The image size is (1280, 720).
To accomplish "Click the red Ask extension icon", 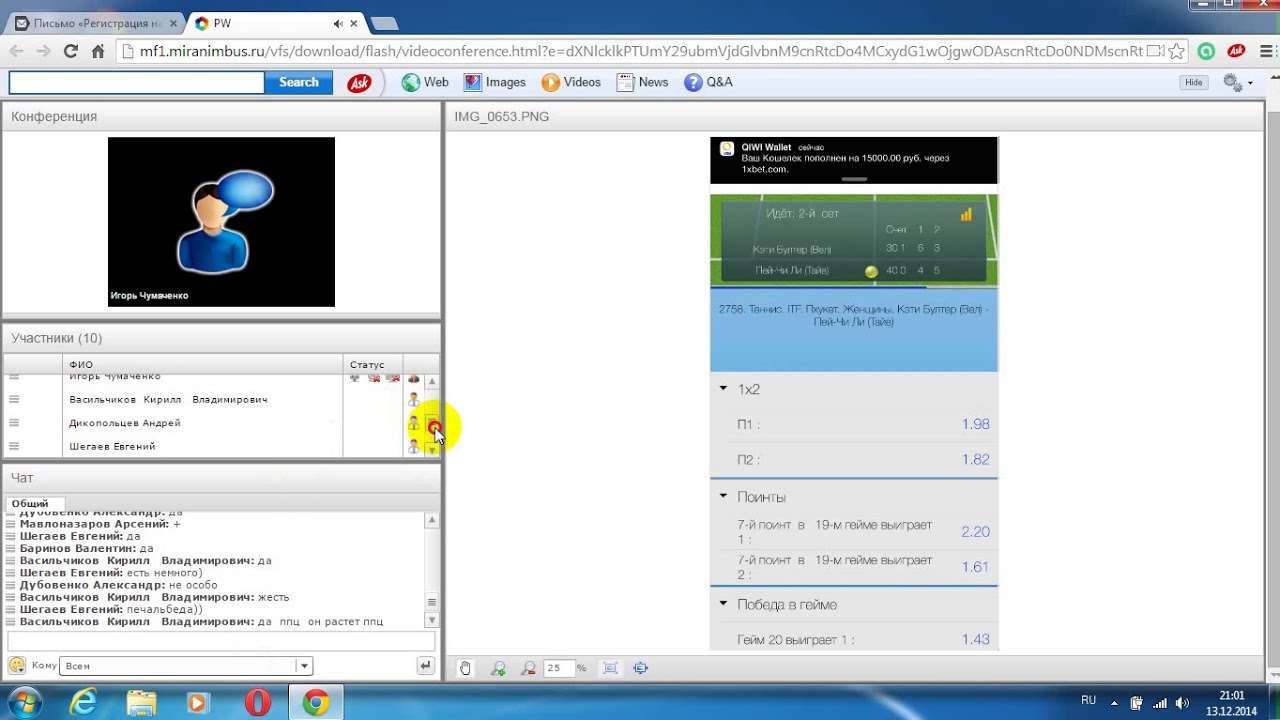I will tap(1236, 51).
